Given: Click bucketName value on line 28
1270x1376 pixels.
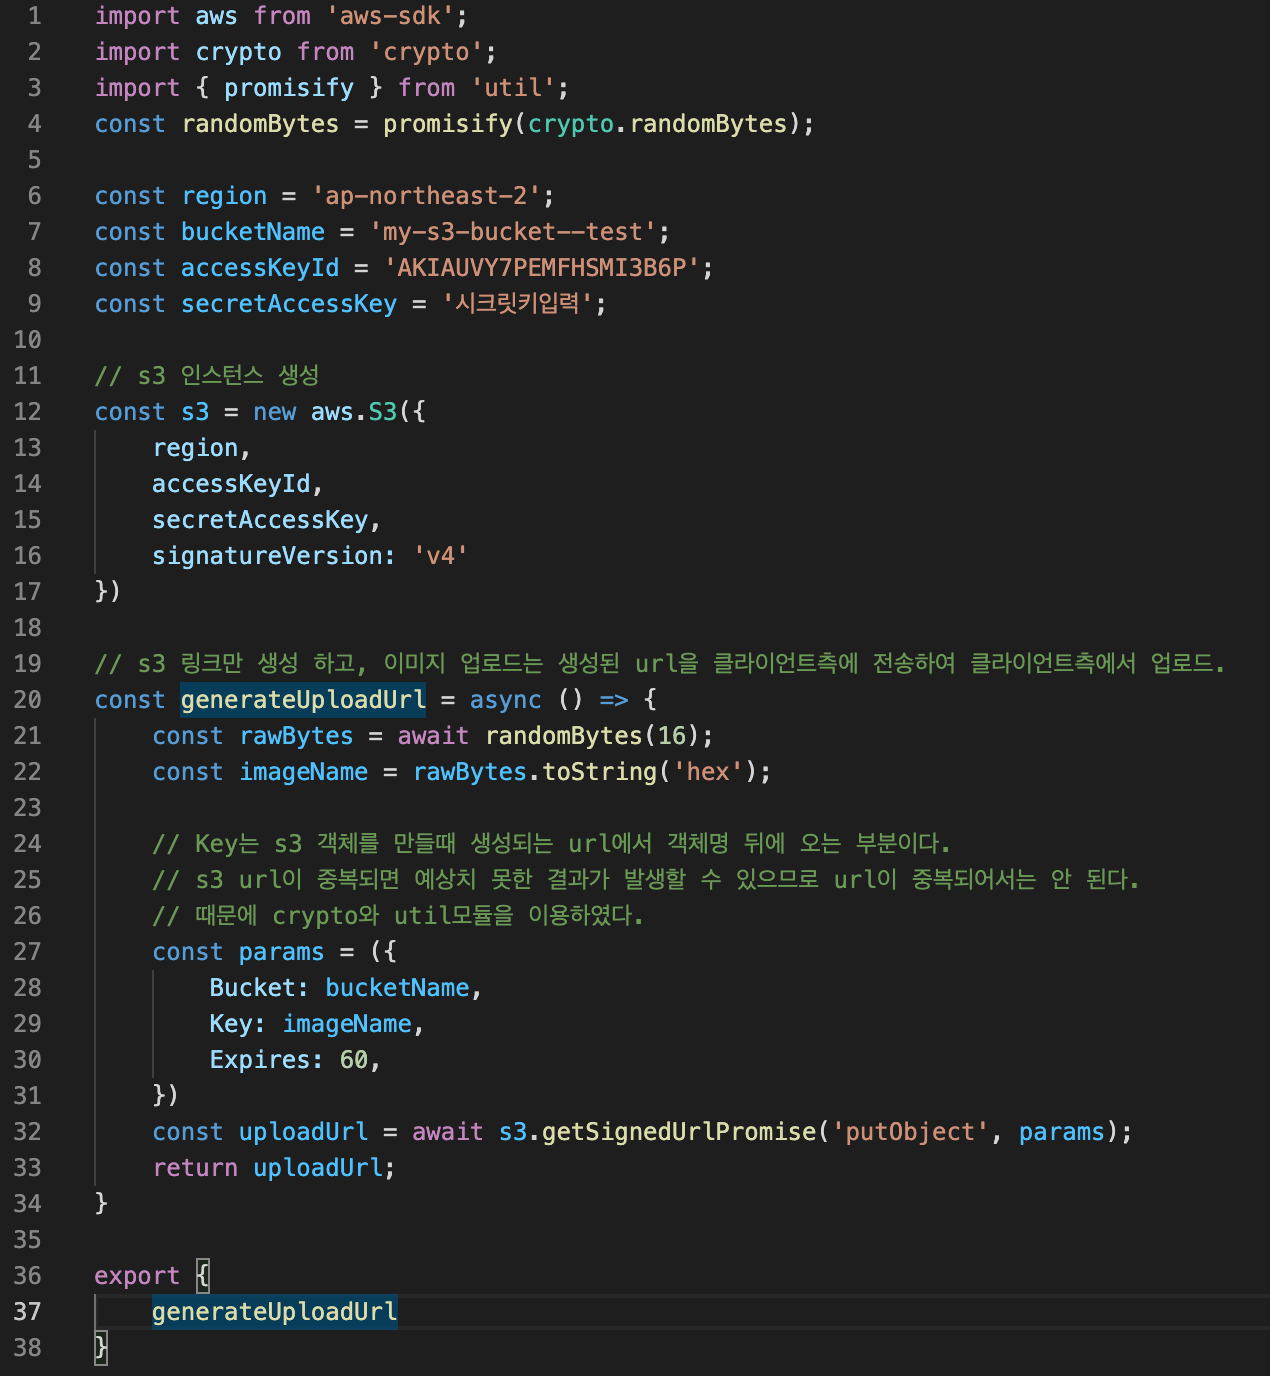Looking at the screenshot, I should 398,988.
